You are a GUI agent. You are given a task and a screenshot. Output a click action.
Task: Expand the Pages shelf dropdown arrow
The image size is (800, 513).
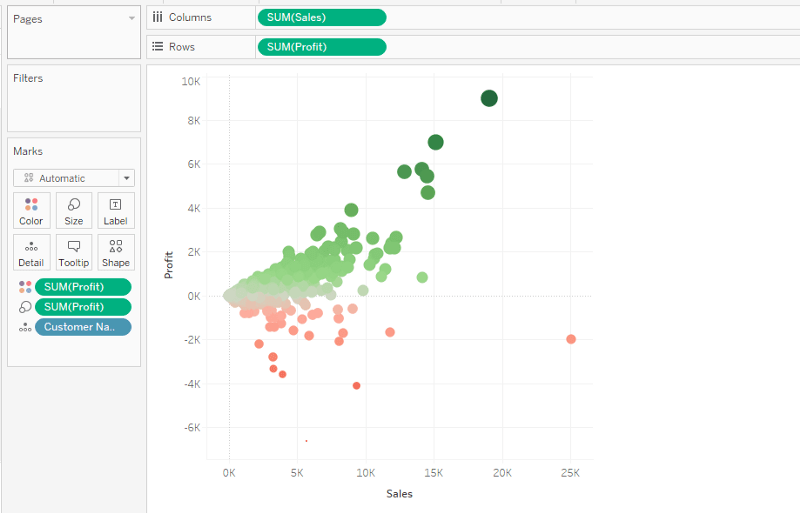point(131,19)
